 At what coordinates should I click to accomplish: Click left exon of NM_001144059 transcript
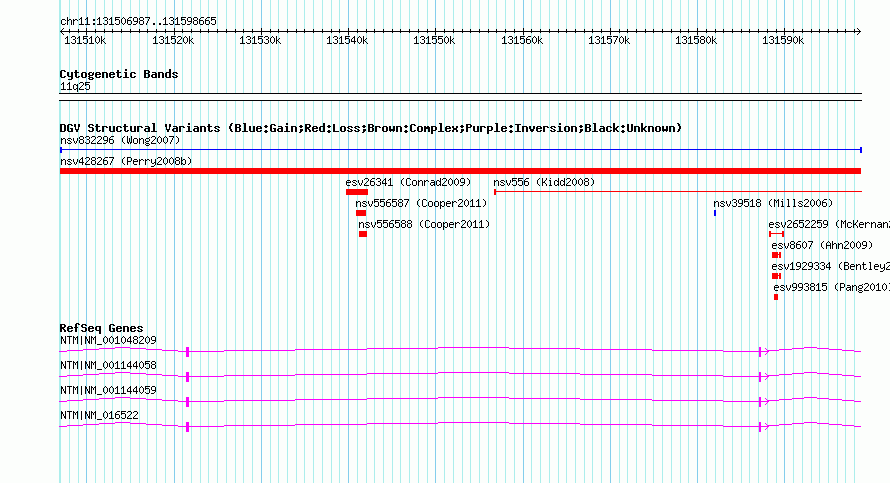click(187, 402)
